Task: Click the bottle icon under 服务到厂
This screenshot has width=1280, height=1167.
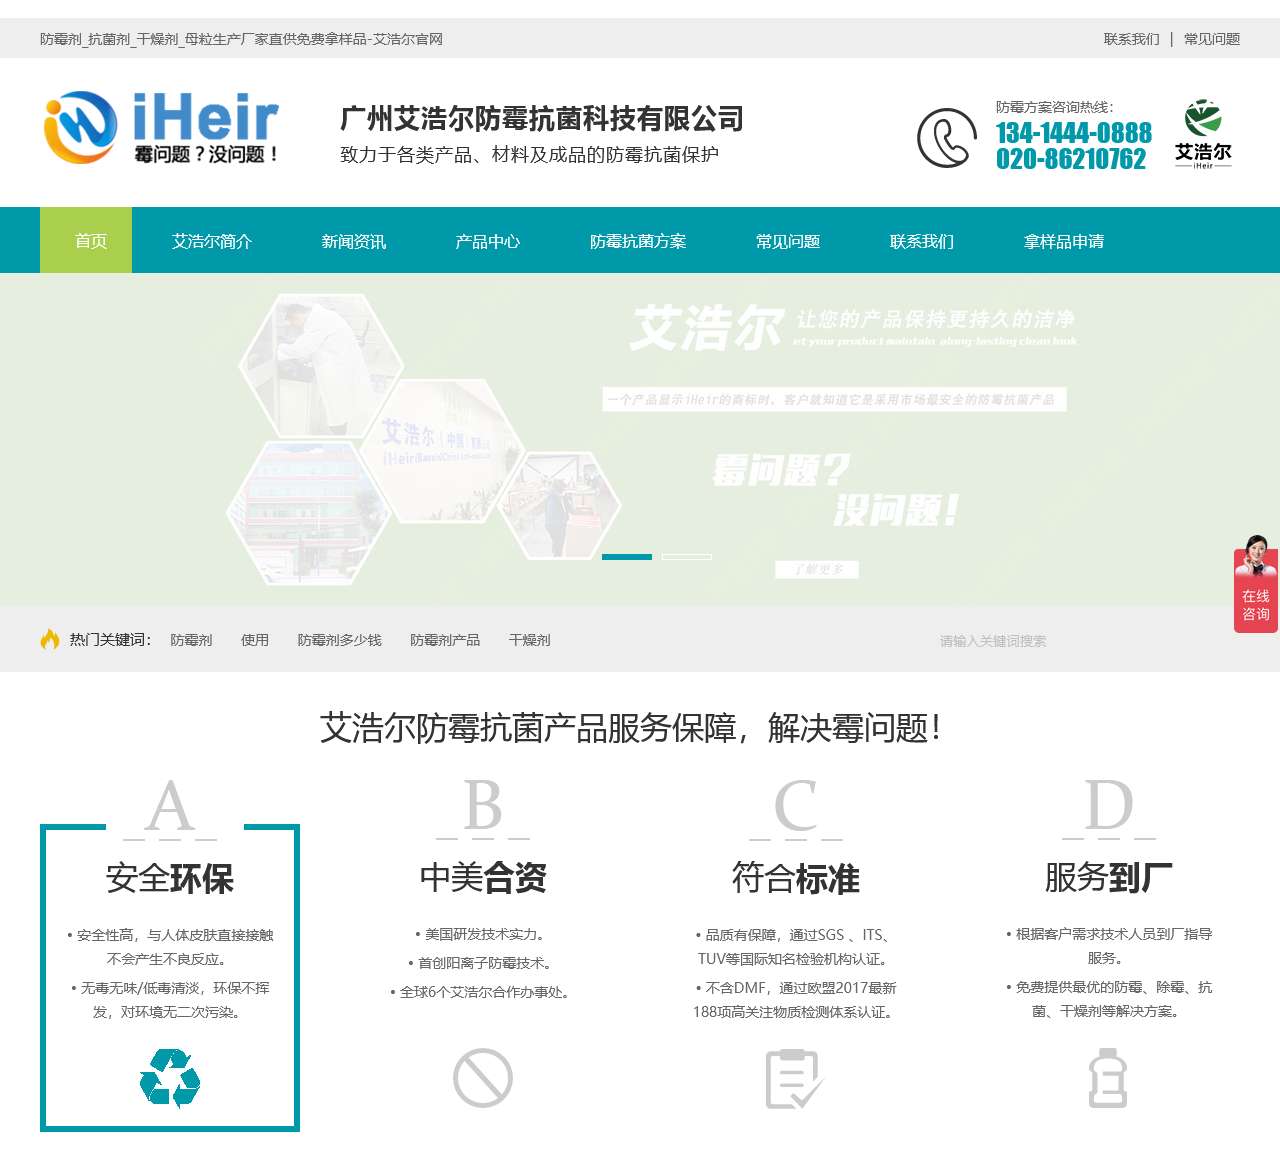Action: click(x=1108, y=1078)
